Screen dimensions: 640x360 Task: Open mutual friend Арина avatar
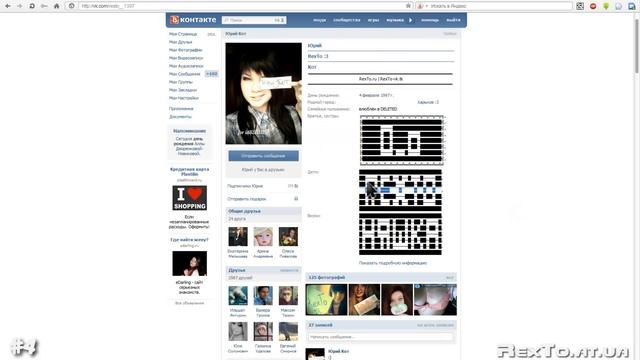click(263, 237)
